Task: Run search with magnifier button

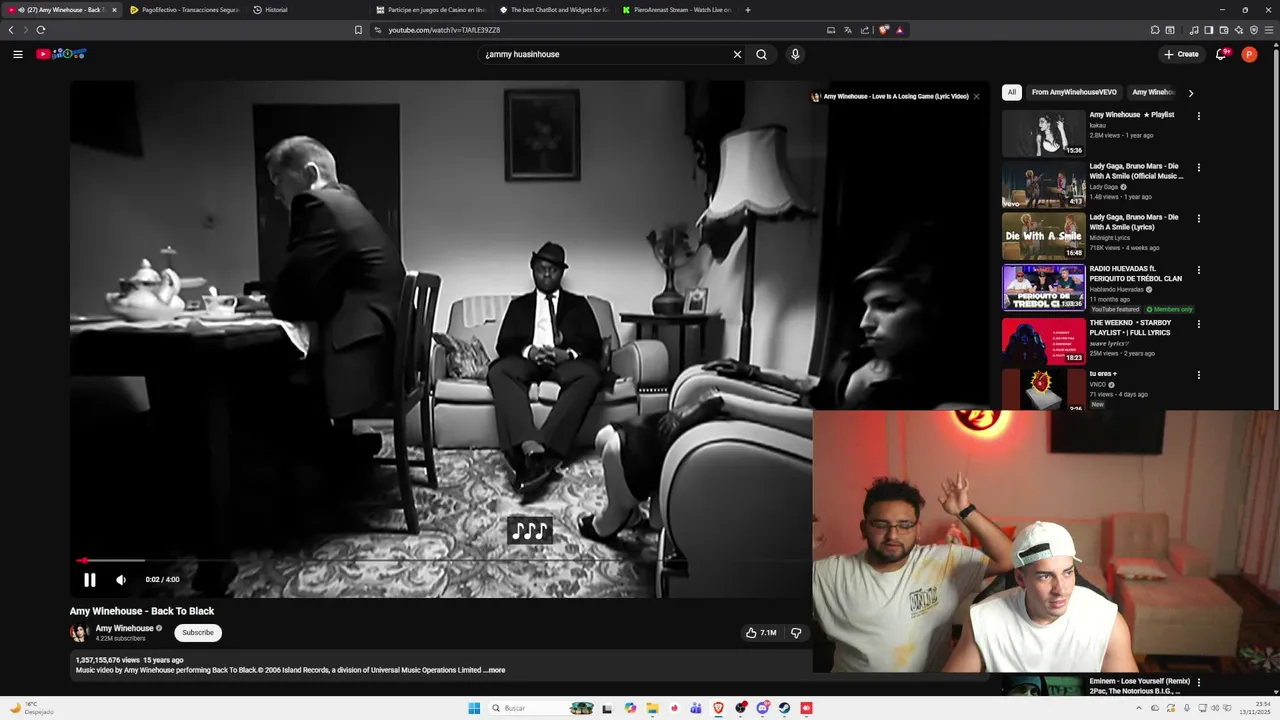Action: click(x=761, y=54)
